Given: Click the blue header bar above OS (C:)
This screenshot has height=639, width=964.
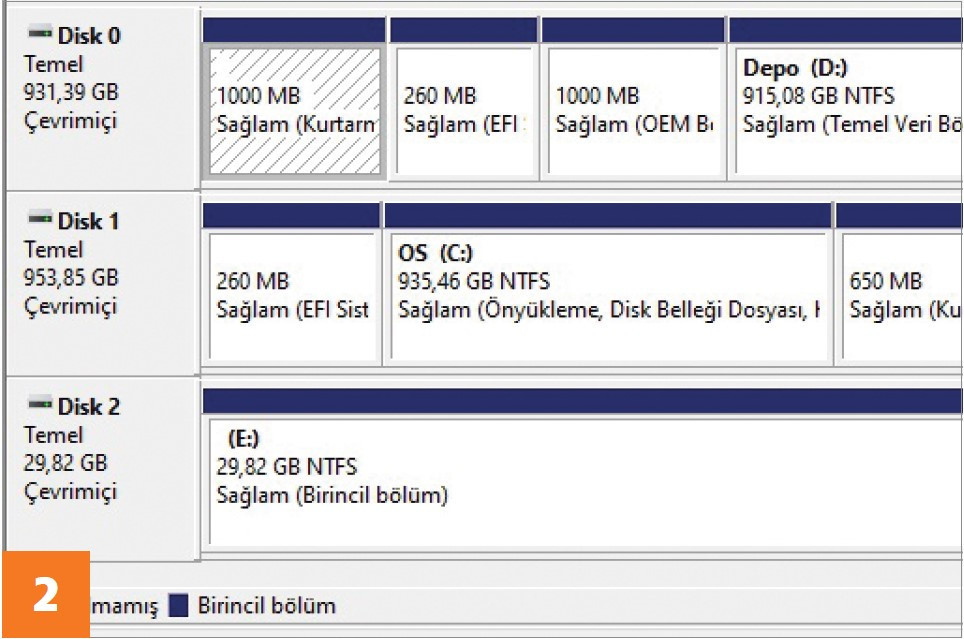Looking at the screenshot, I should tap(608, 215).
